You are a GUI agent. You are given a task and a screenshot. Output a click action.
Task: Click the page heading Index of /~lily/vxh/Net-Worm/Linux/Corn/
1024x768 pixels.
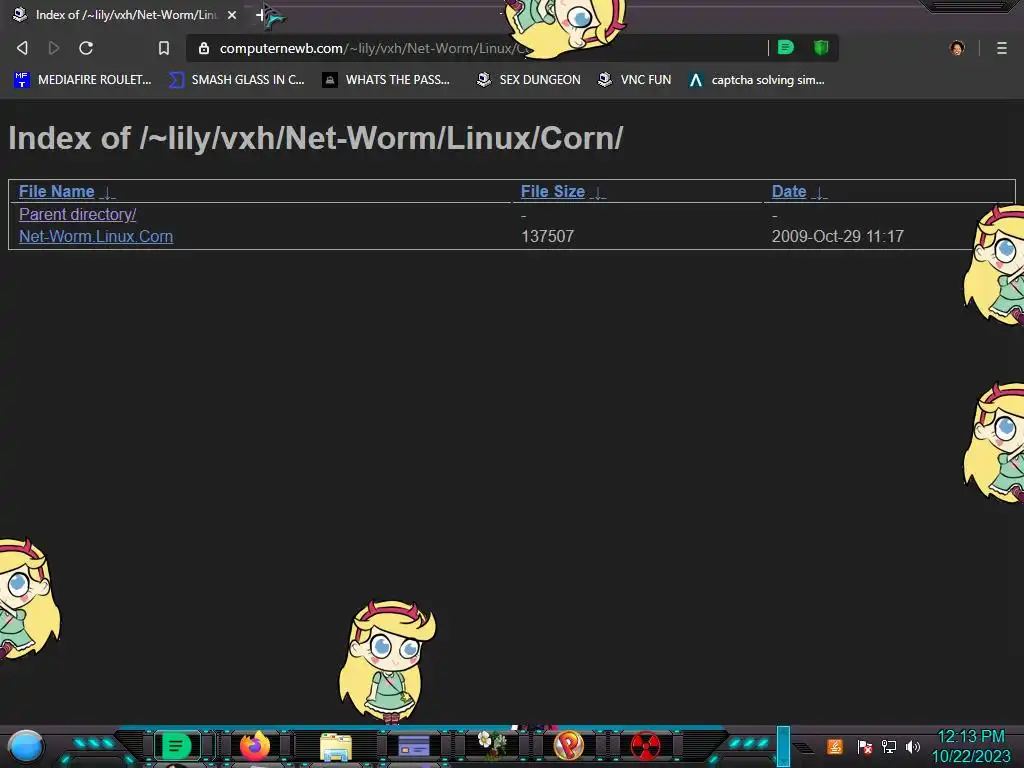click(315, 138)
